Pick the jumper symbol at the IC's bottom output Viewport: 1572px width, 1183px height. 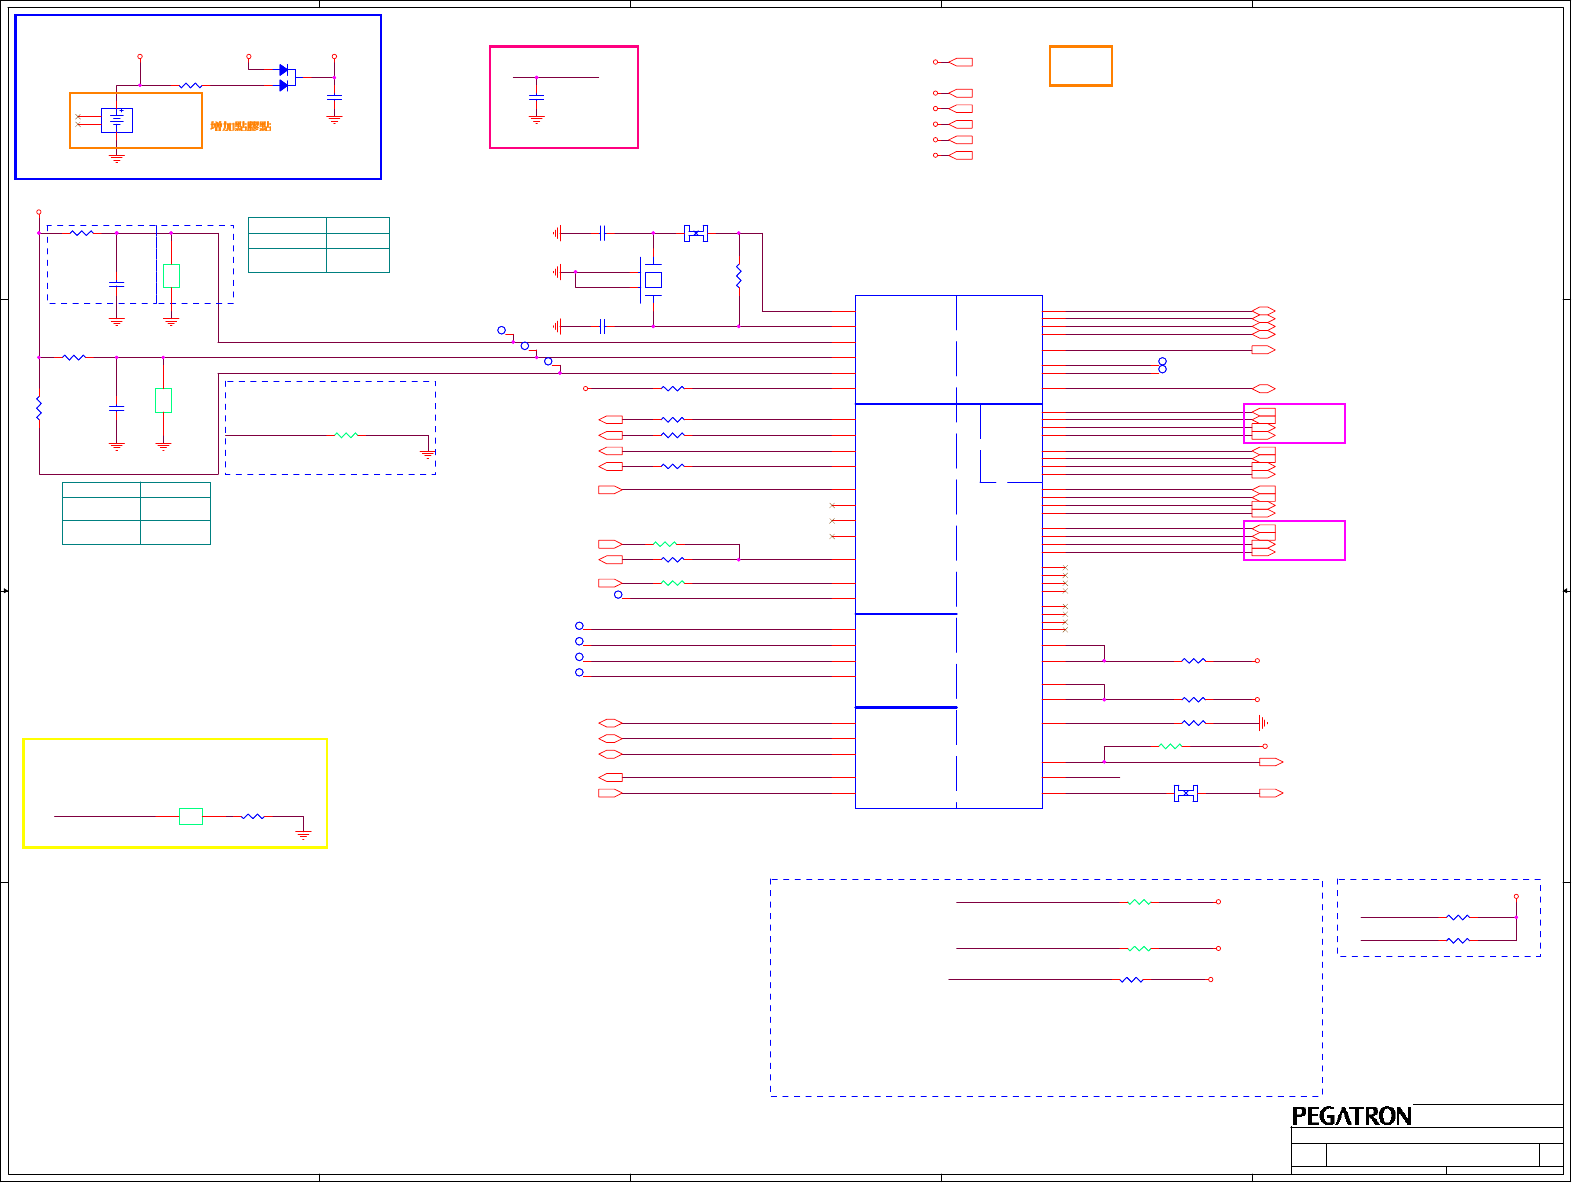1186,793
